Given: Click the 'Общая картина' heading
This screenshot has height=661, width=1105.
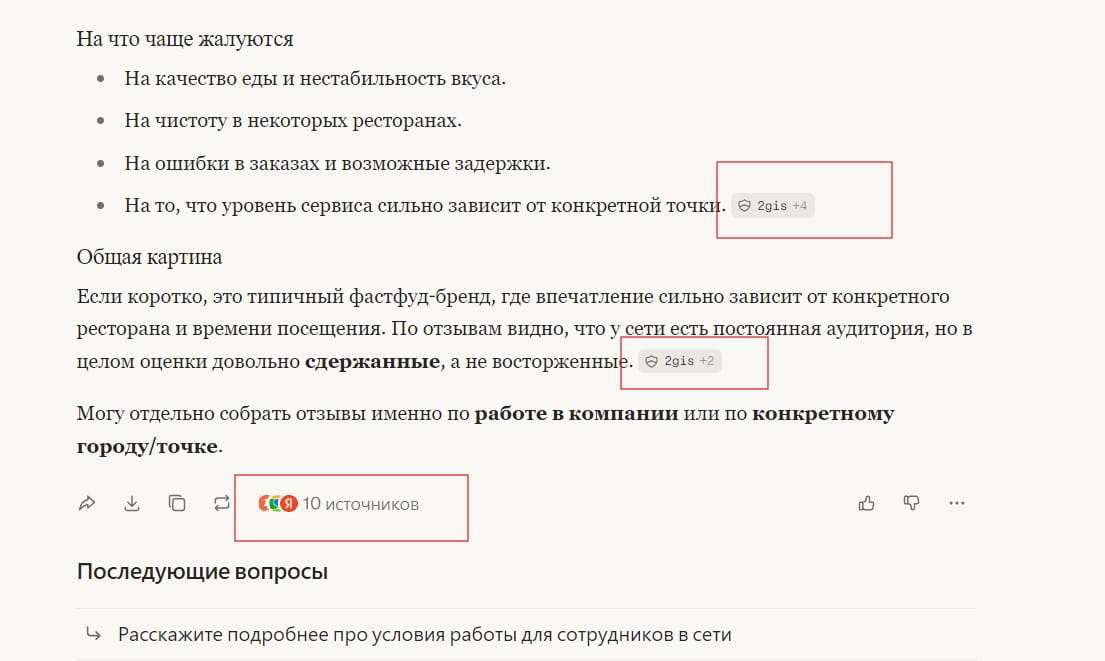Looking at the screenshot, I should tap(149, 257).
